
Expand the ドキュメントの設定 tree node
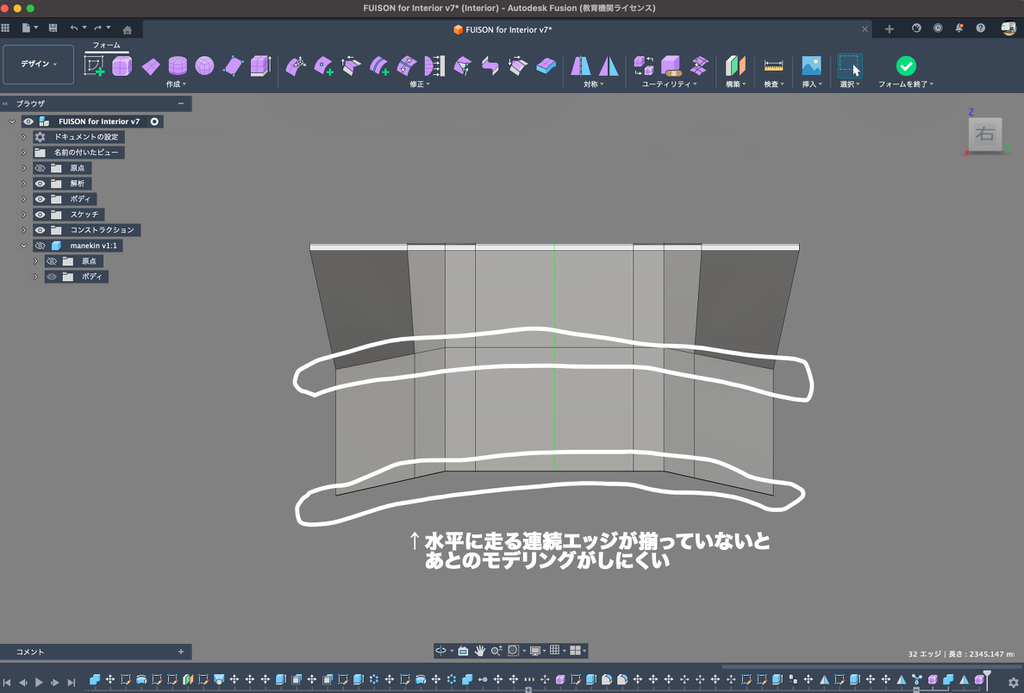[x=24, y=137]
